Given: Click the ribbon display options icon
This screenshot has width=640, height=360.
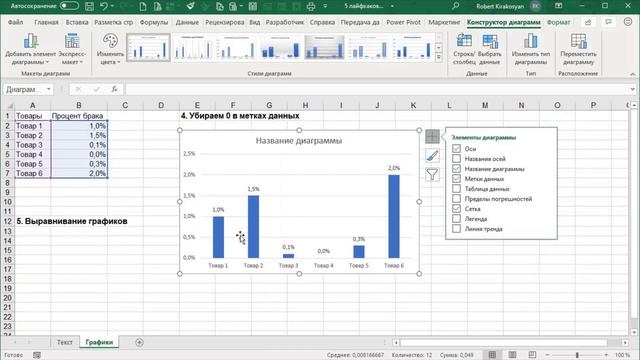Looking at the screenshot, I should click(x=558, y=6).
